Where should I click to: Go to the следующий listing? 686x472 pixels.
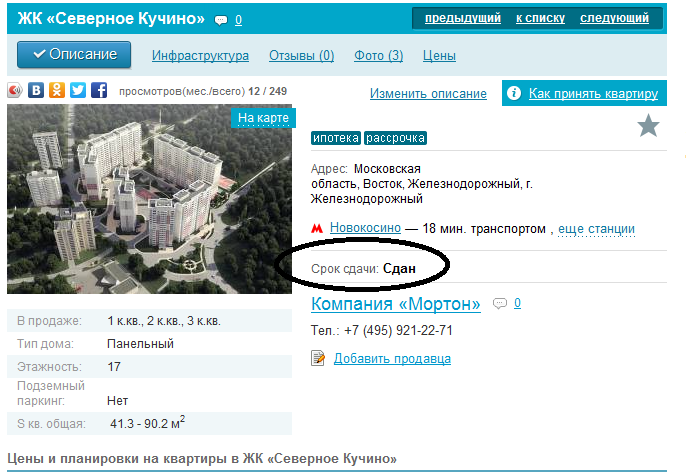(x=614, y=18)
